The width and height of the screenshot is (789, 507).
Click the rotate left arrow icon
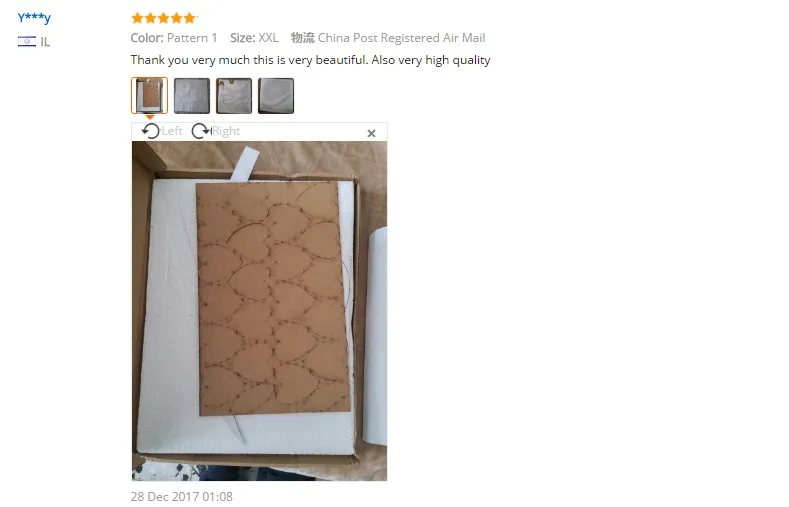coord(150,131)
